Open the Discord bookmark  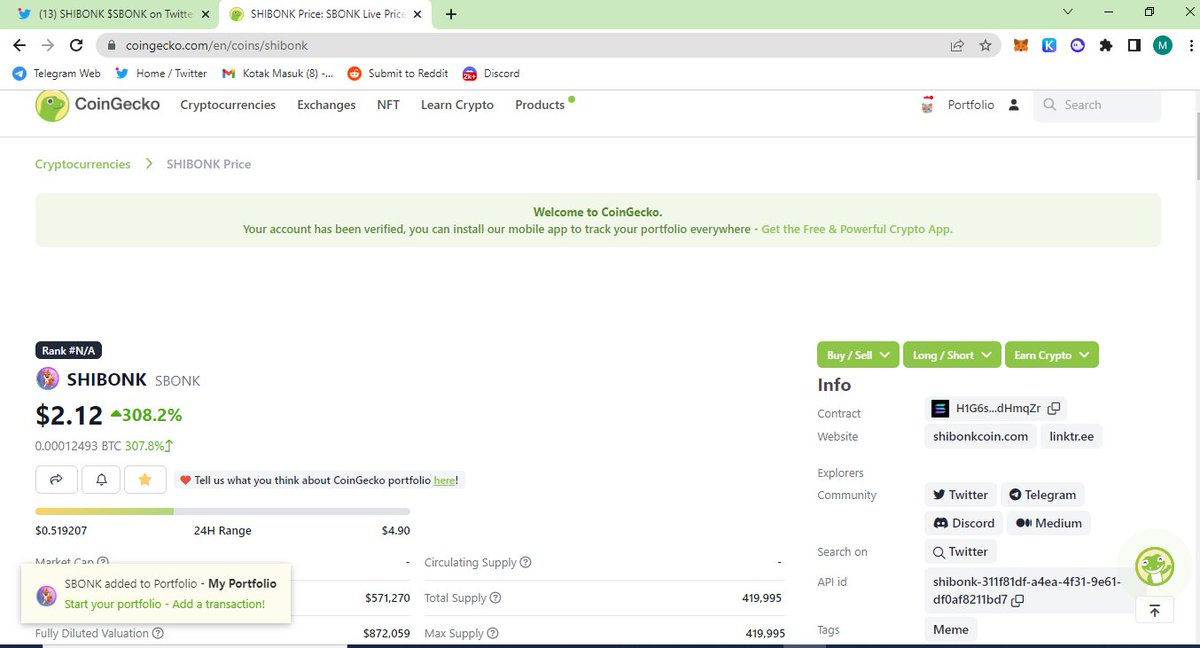coord(491,73)
